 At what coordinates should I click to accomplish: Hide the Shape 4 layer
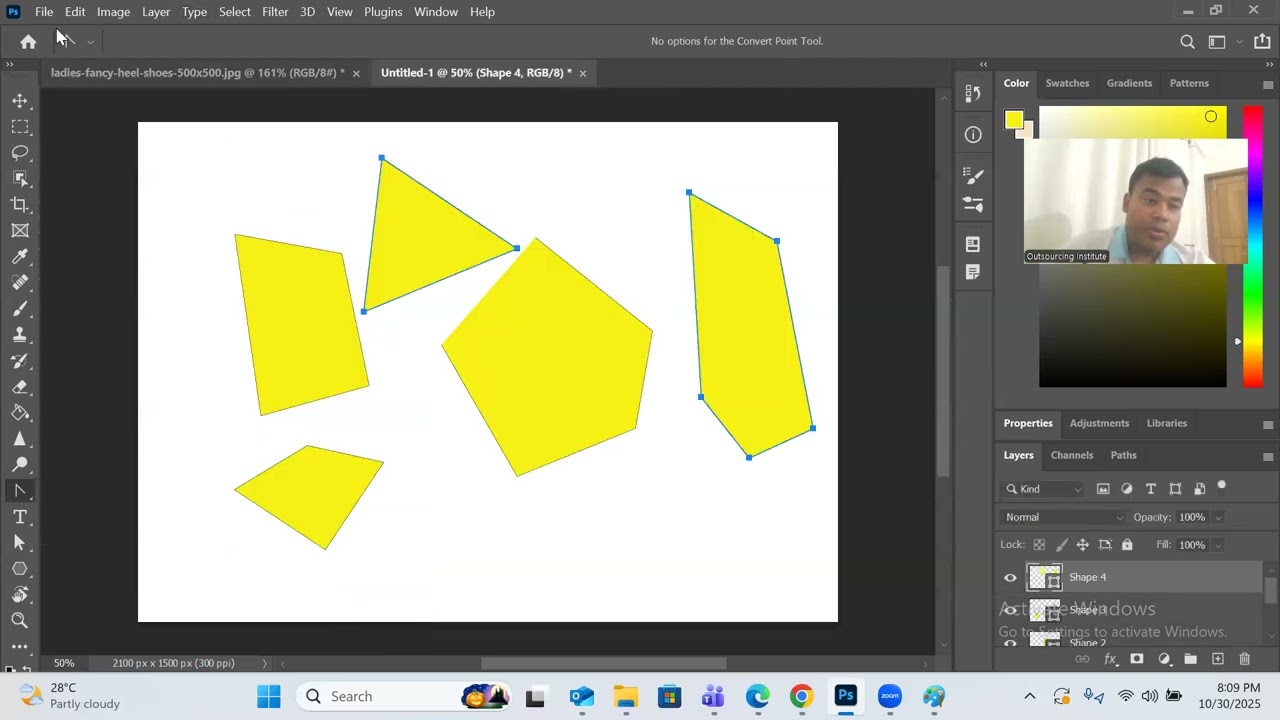(1010, 577)
